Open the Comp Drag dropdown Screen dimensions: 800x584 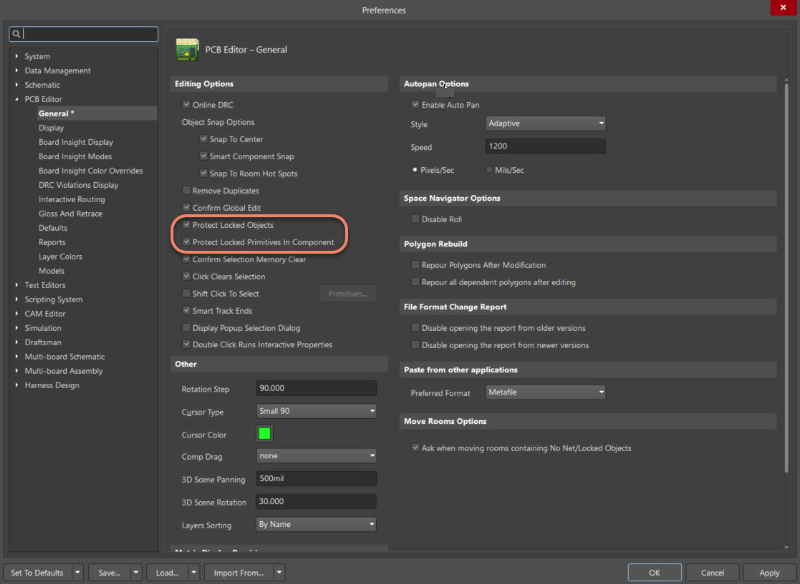tap(316, 455)
